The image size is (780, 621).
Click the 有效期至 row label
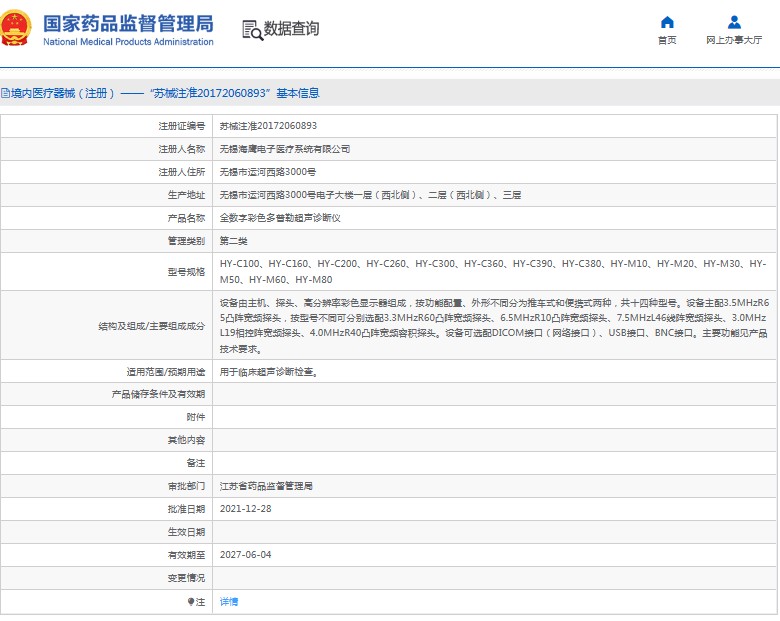click(x=186, y=554)
